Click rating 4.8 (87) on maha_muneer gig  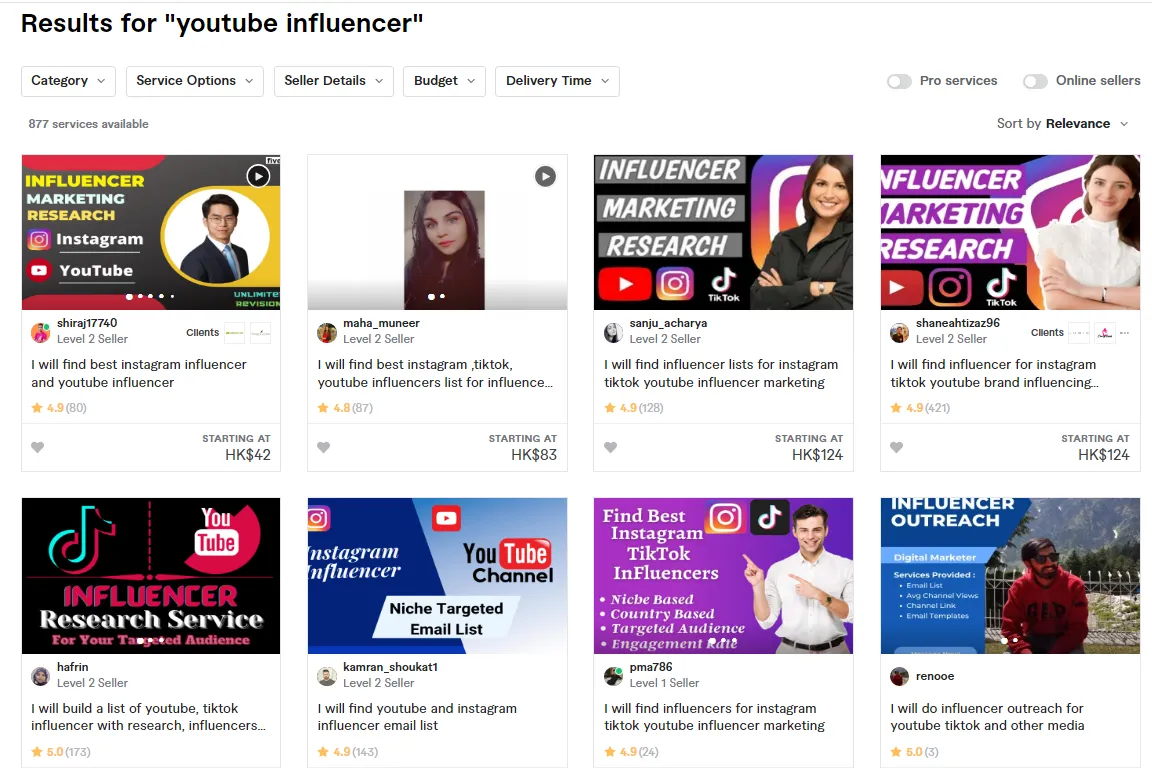point(345,408)
